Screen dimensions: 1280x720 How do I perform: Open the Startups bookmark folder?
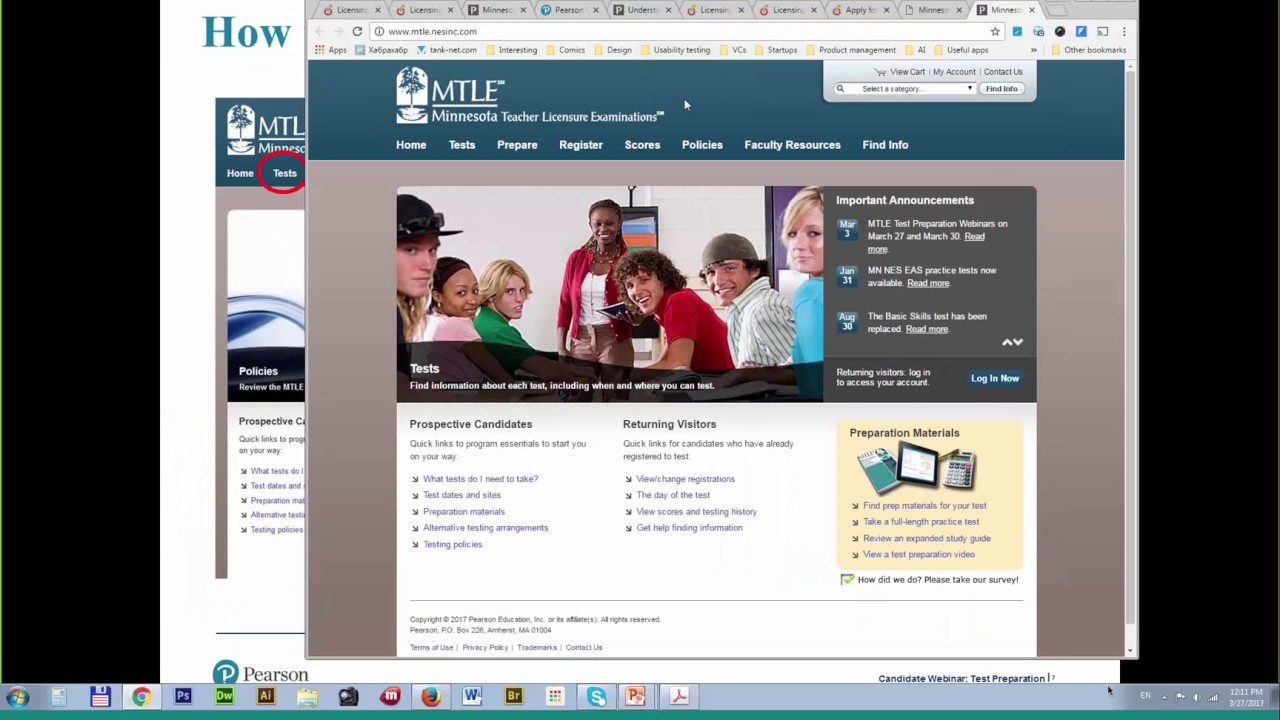click(775, 50)
